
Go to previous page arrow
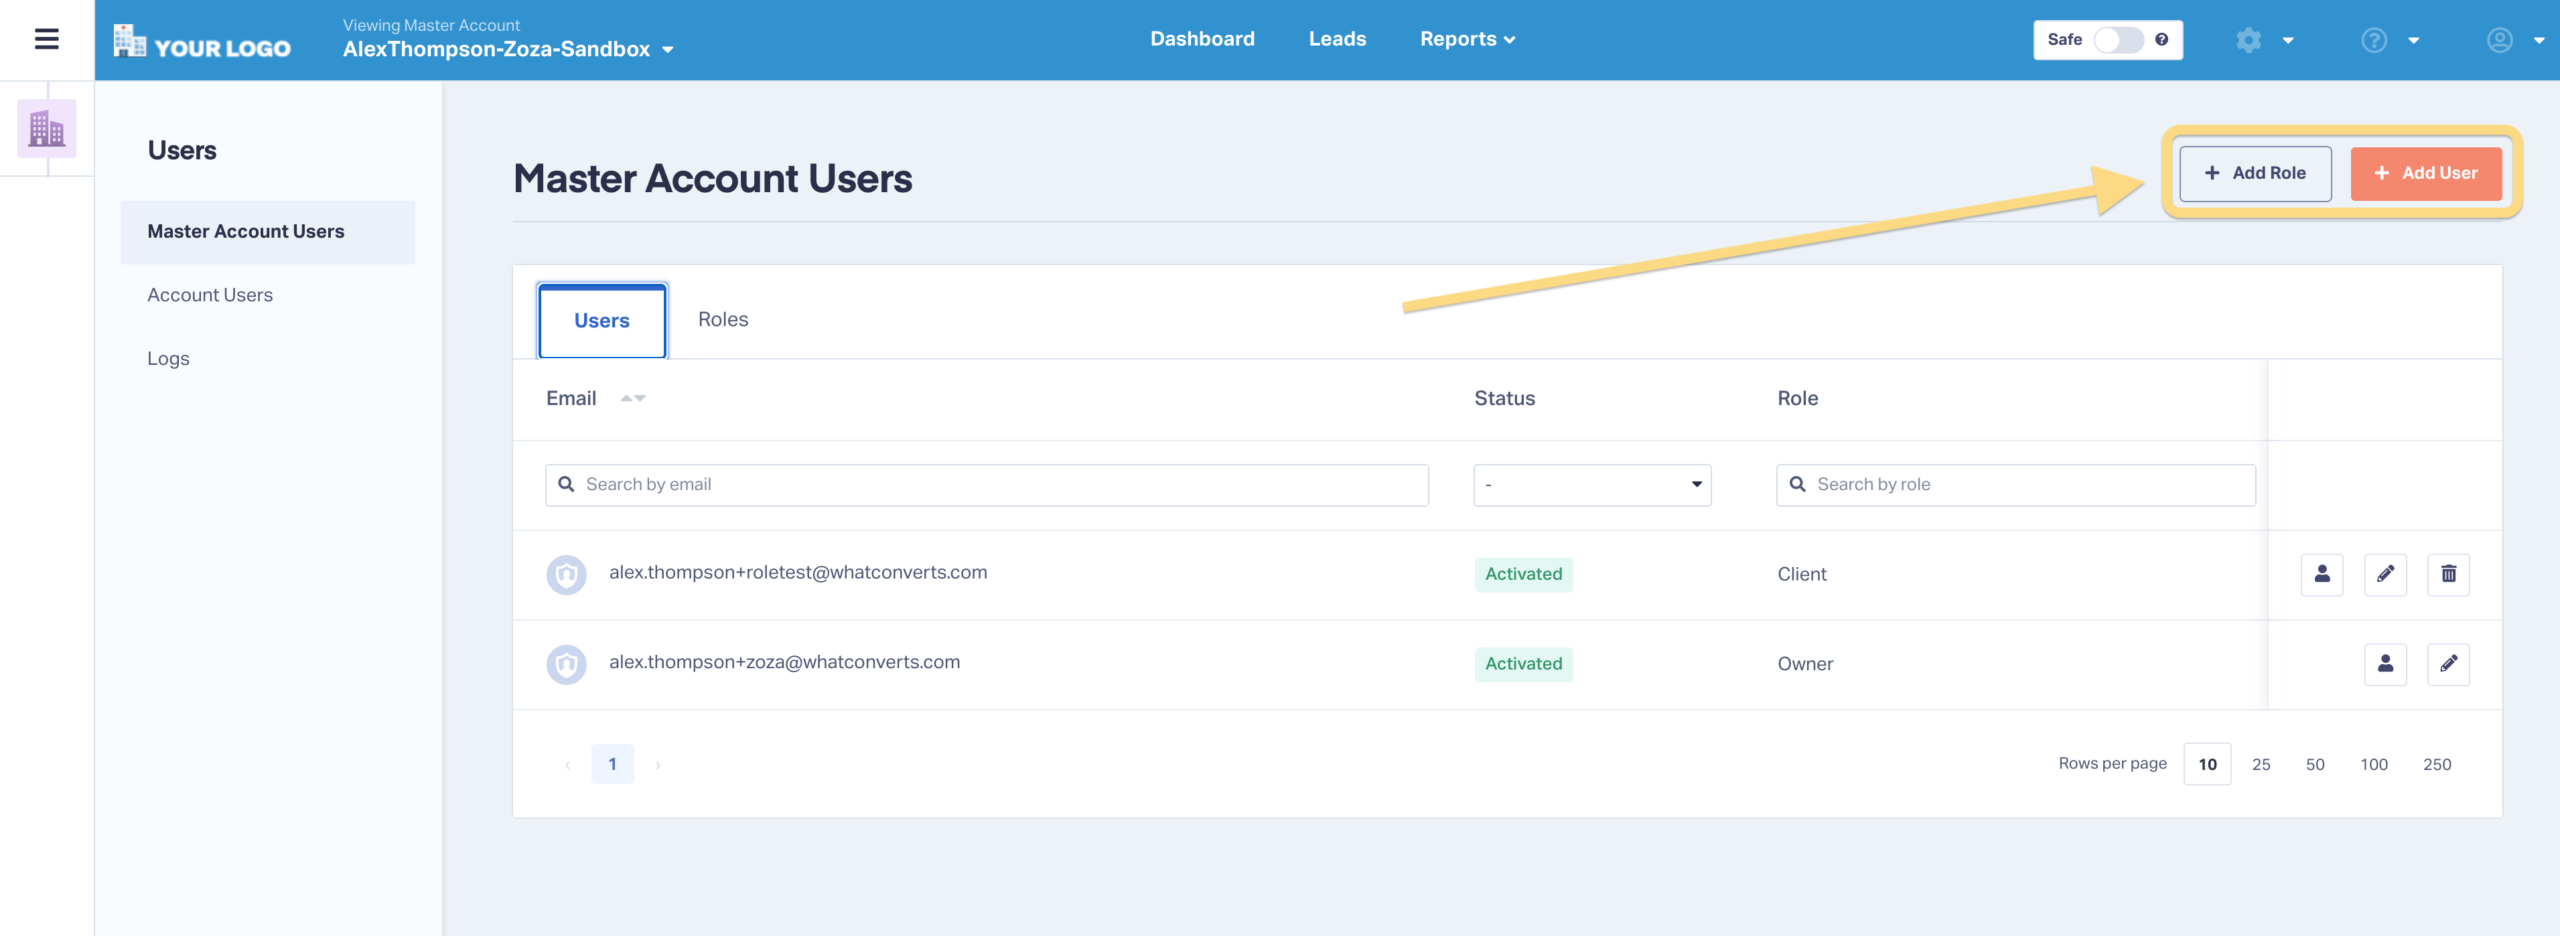[x=568, y=765]
